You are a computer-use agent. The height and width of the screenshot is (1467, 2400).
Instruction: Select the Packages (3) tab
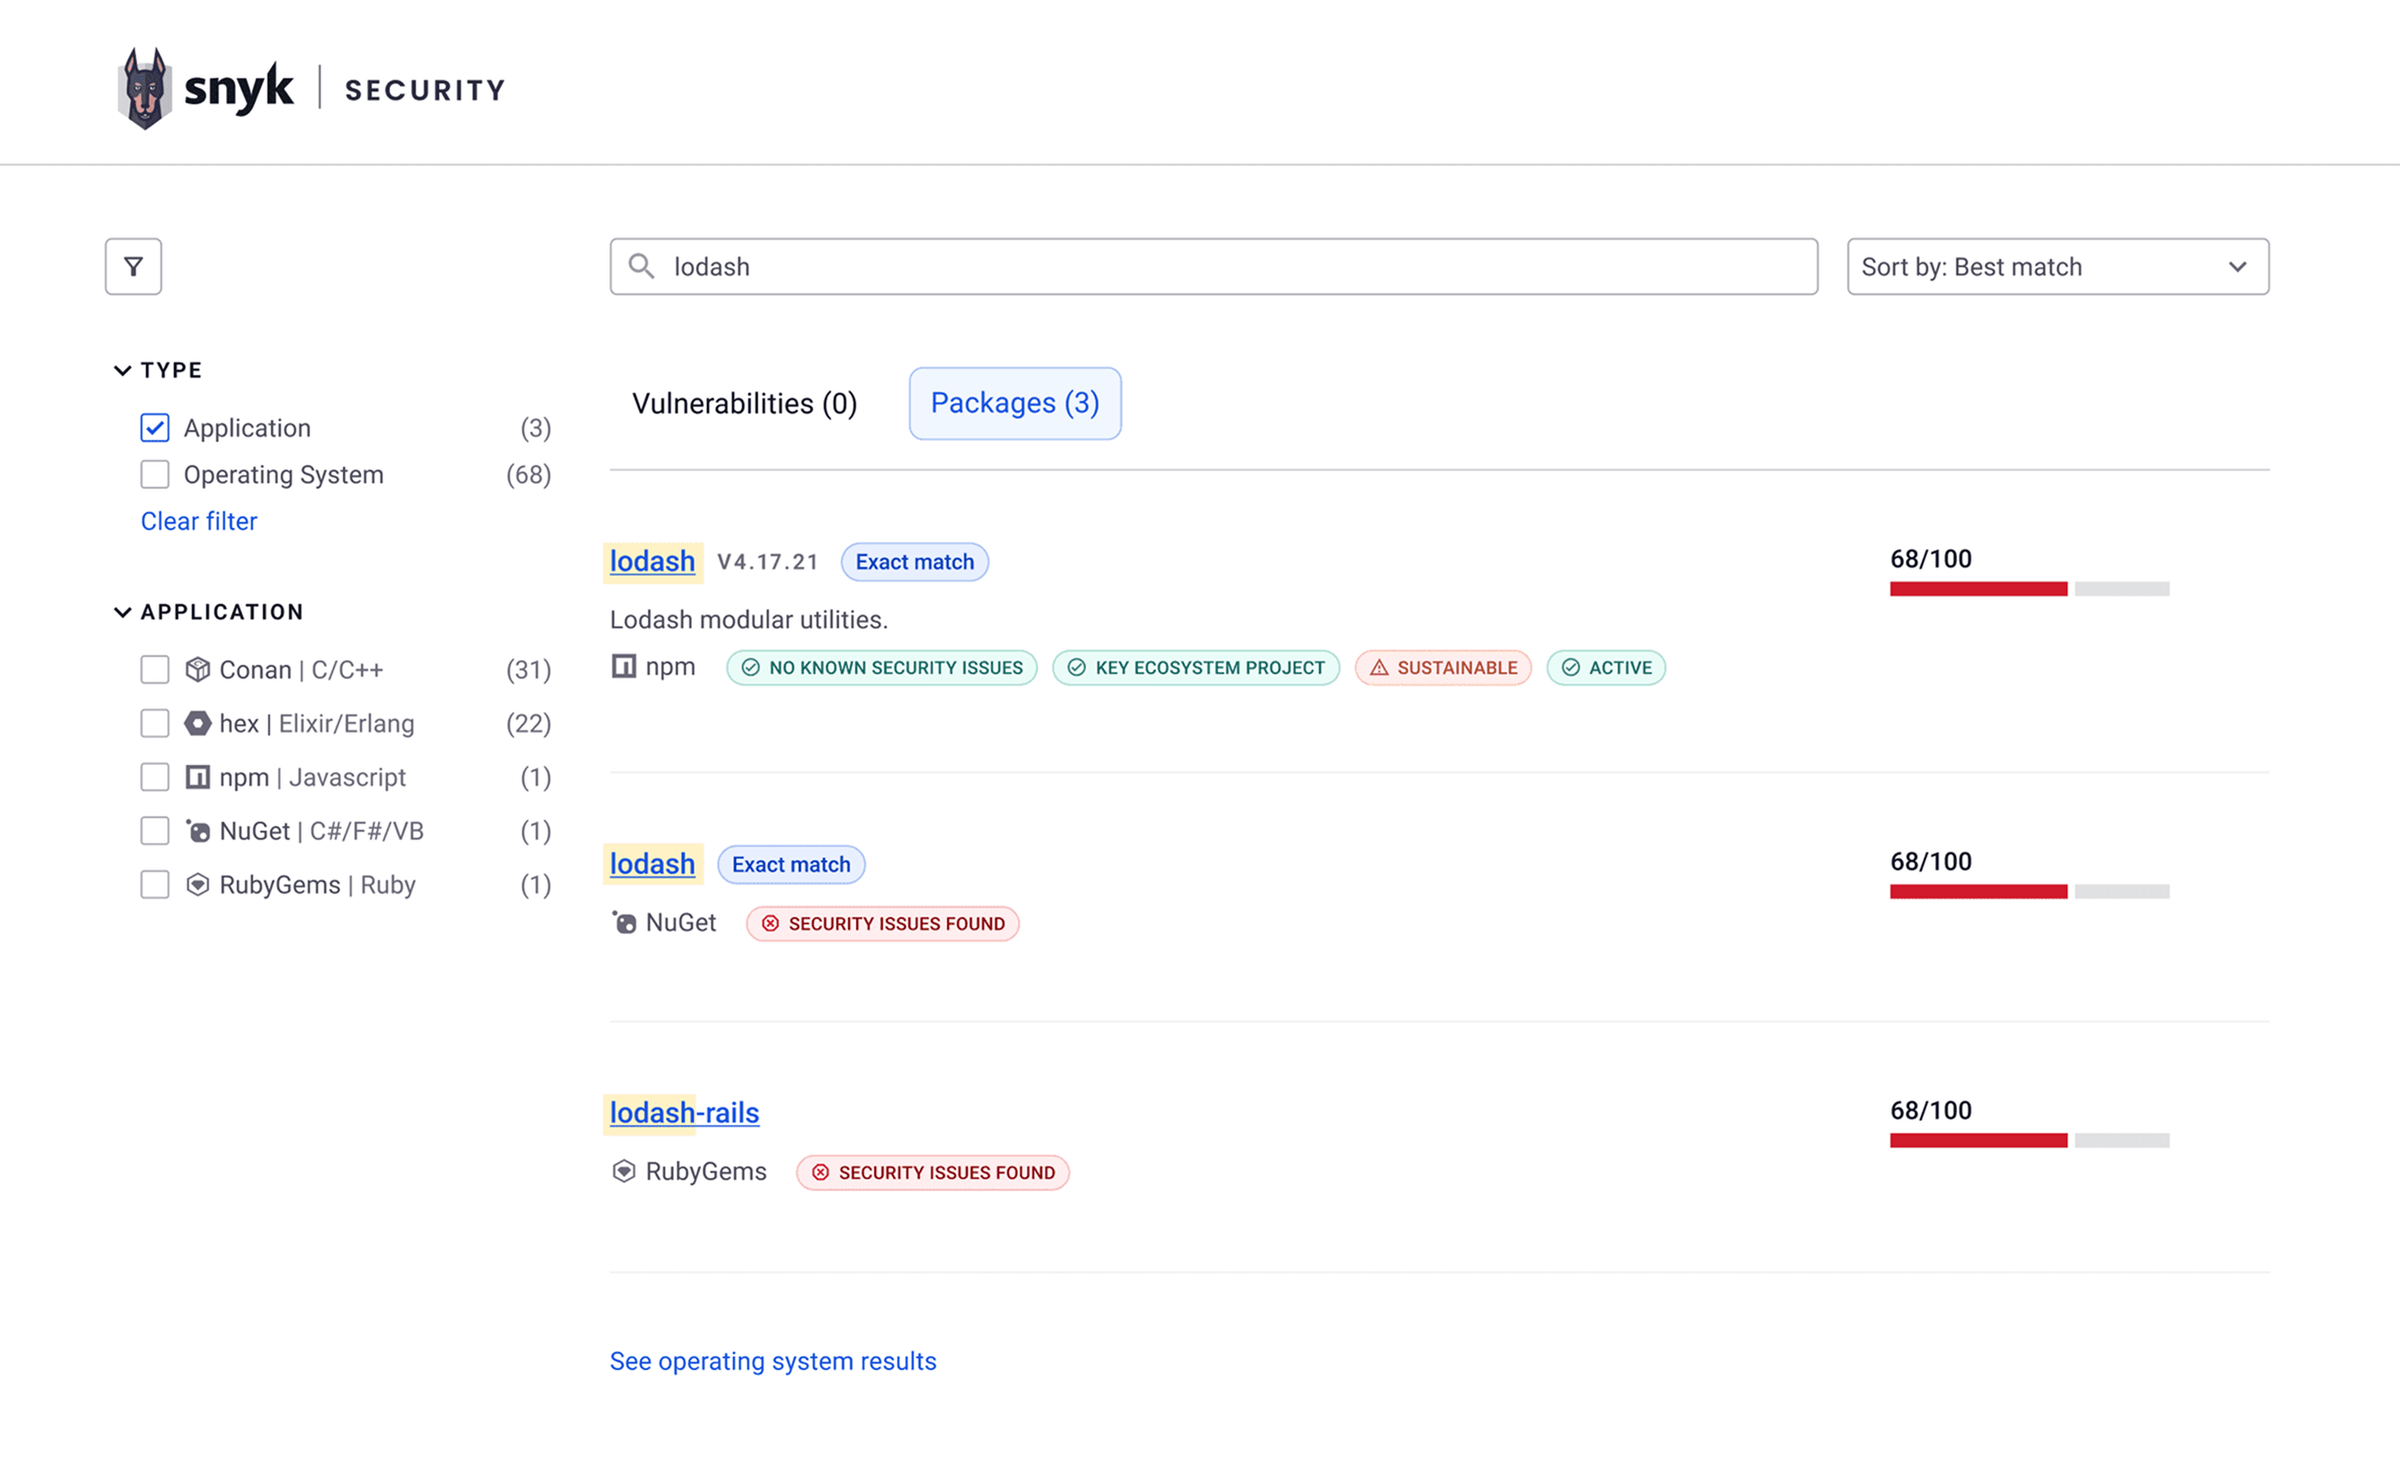coord(1015,403)
